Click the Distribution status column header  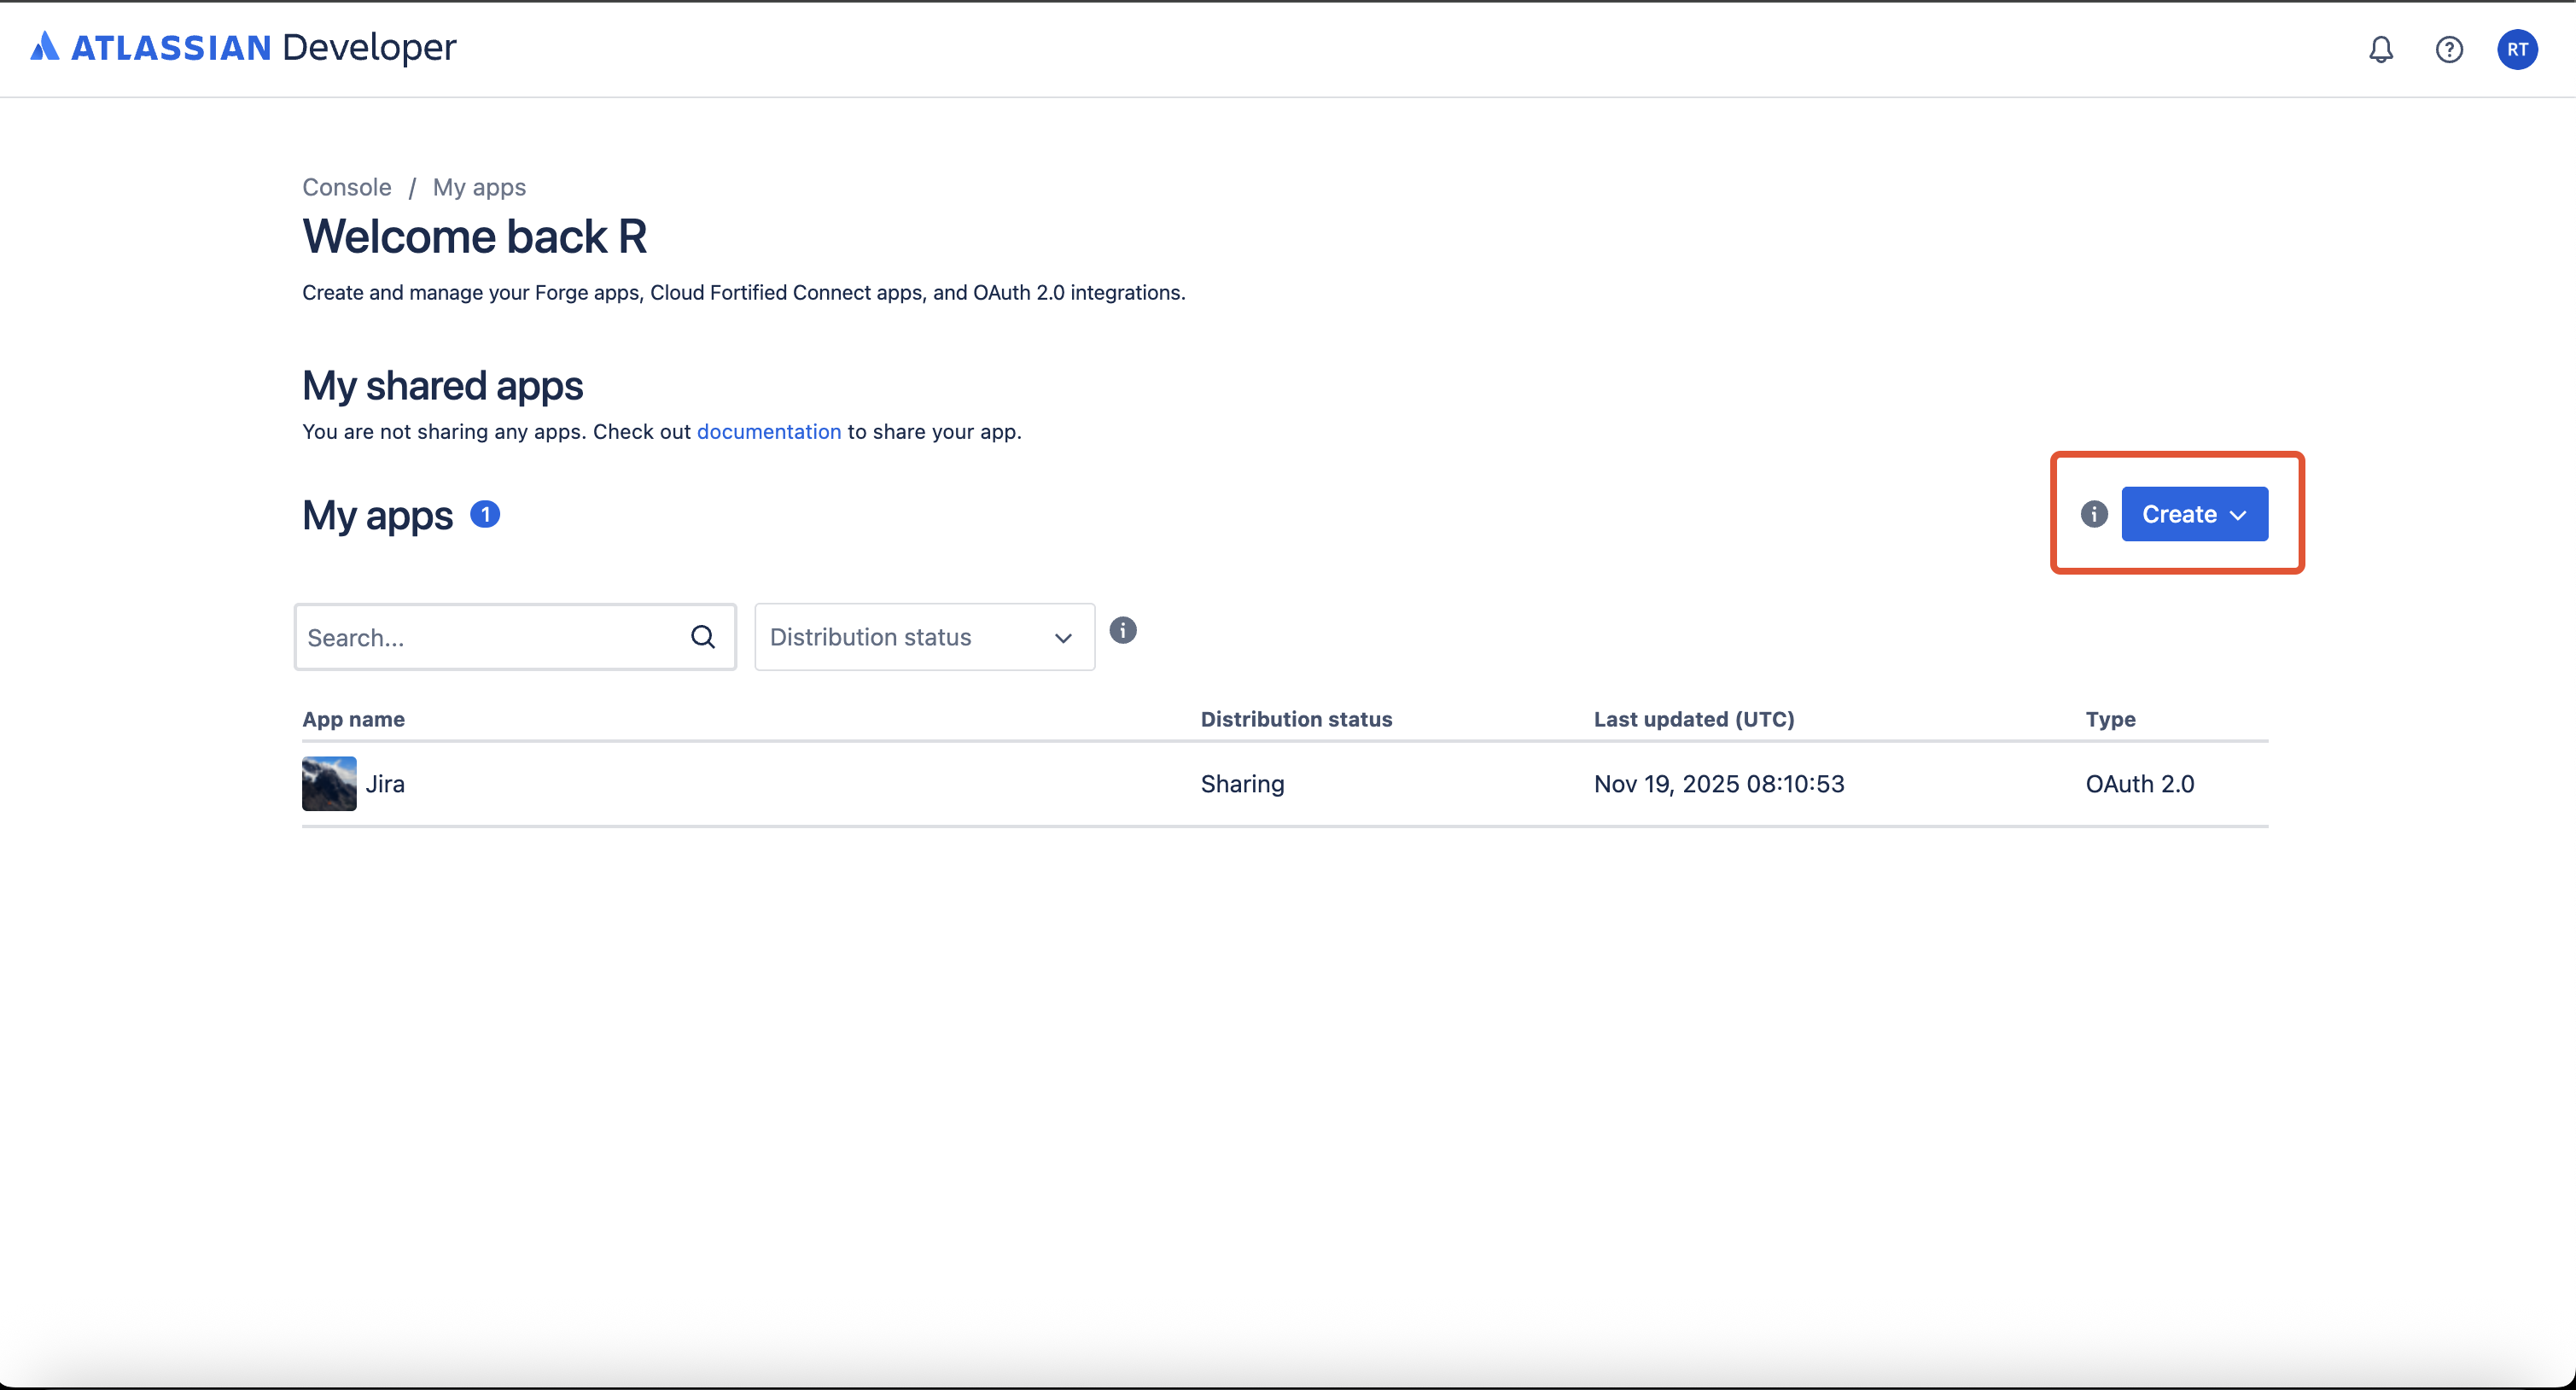(1295, 719)
